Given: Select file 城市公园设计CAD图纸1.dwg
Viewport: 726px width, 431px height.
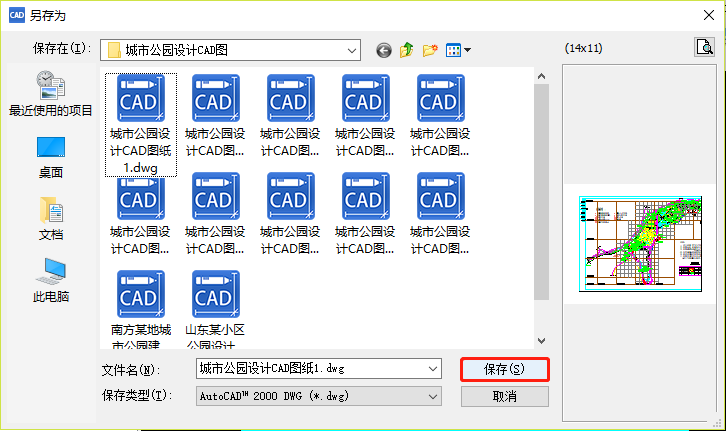Looking at the screenshot, I should pyautogui.click(x=141, y=125).
